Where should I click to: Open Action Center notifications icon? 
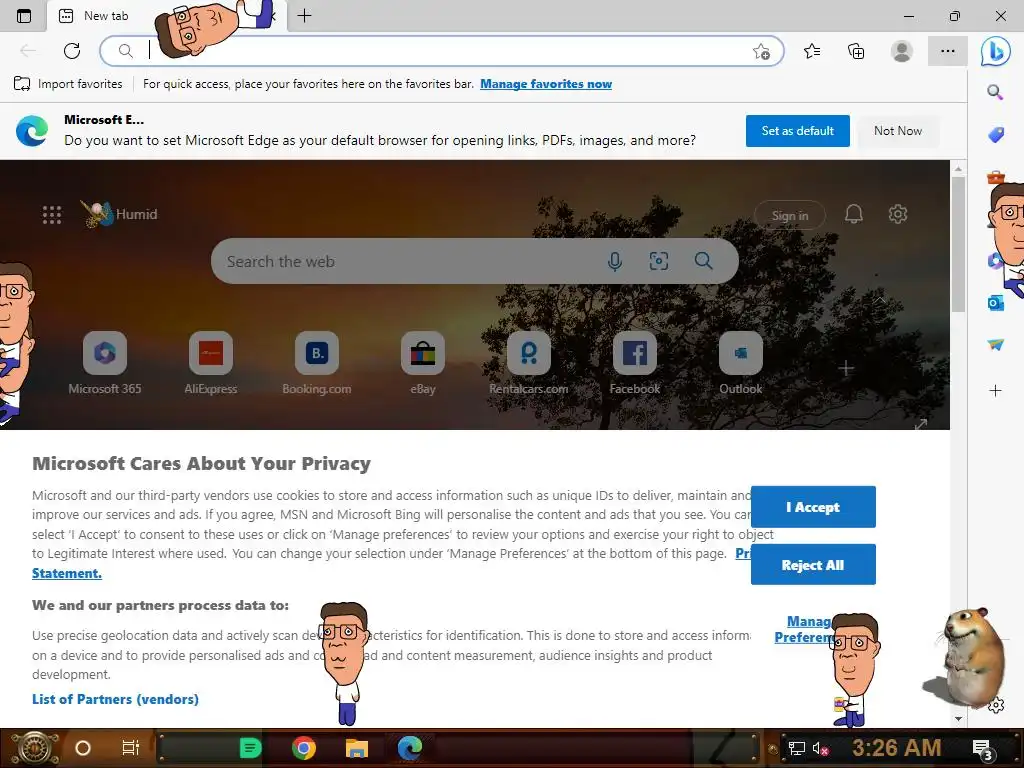coord(983,750)
